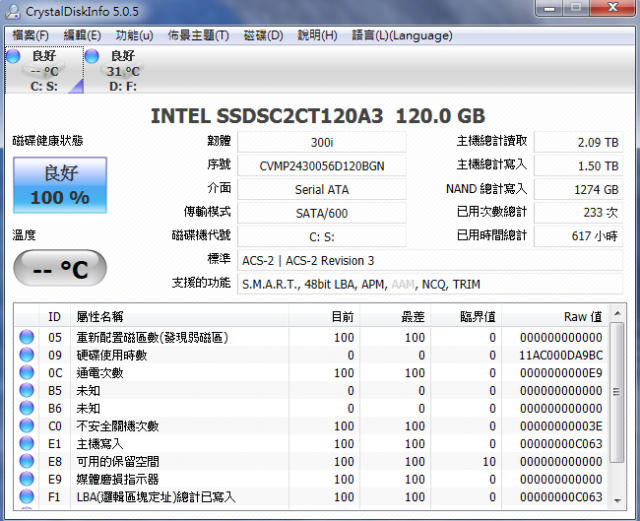Select row LBA(邏輯區塊定址)總計已寫入
This screenshot has width=640, height=521.
pyautogui.click(x=312, y=497)
